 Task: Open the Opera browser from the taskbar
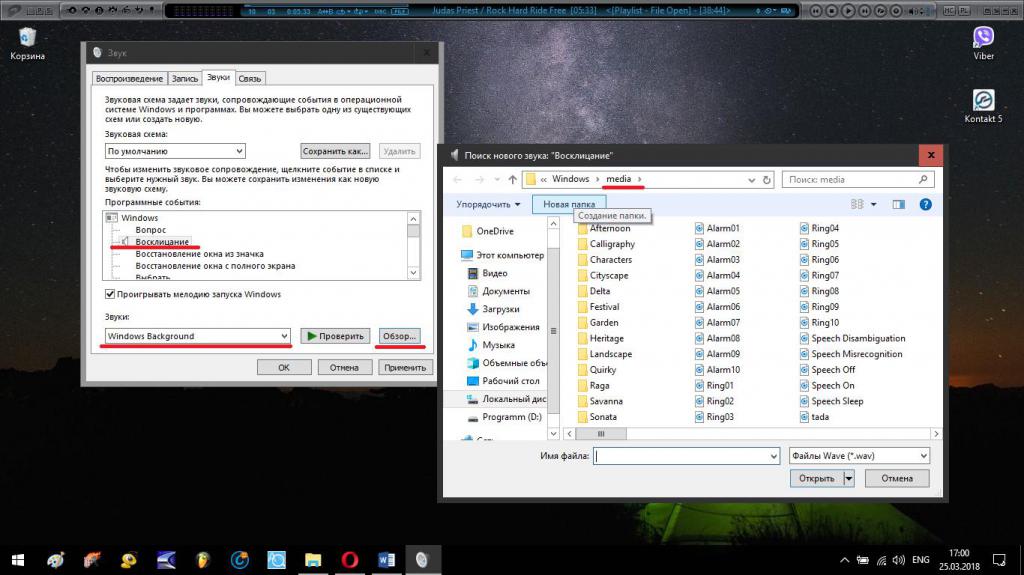point(349,560)
